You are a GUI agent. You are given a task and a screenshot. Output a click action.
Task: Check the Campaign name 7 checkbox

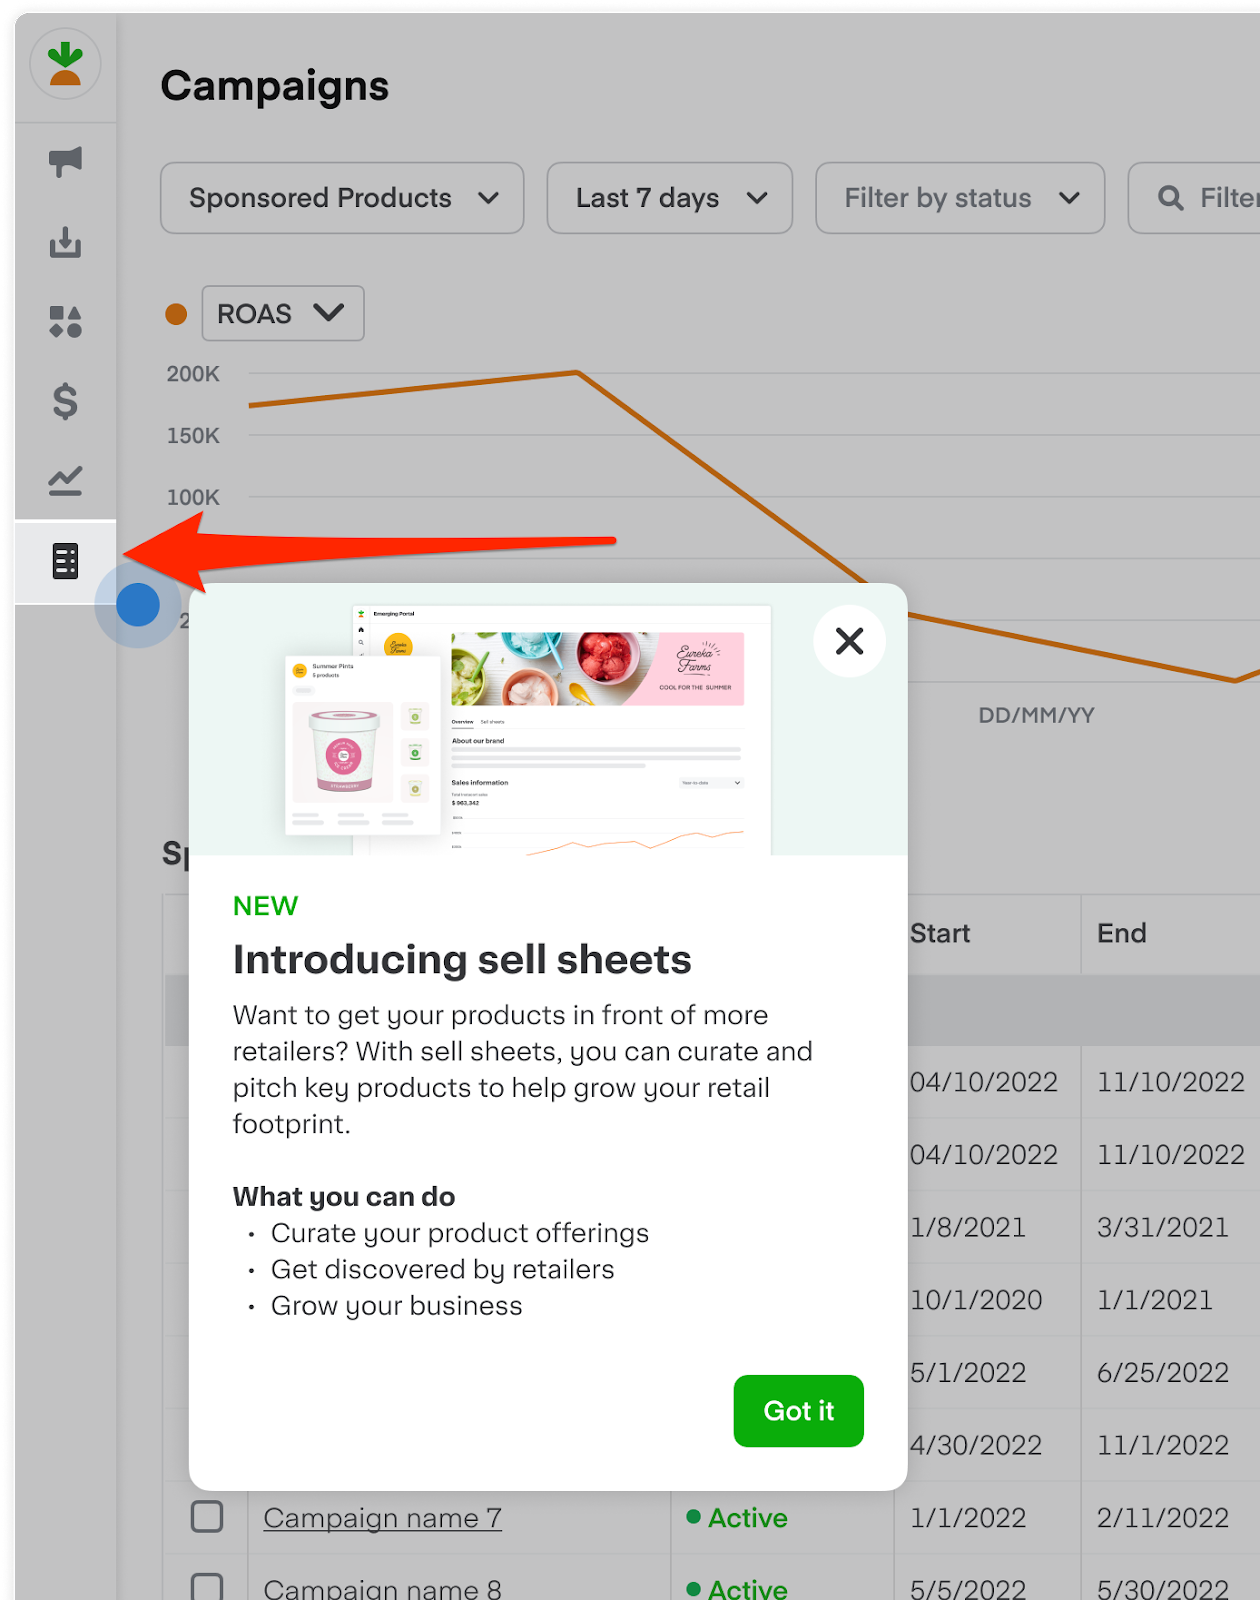point(207,1517)
